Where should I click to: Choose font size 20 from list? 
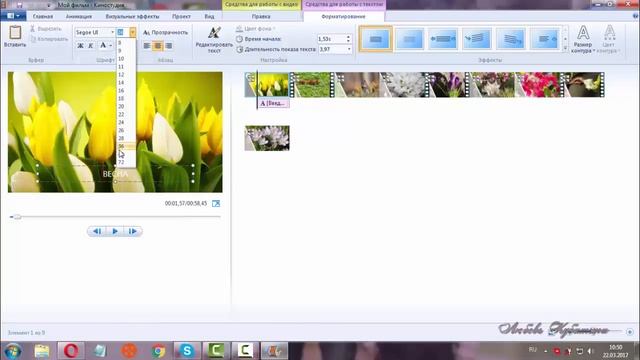(121, 107)
